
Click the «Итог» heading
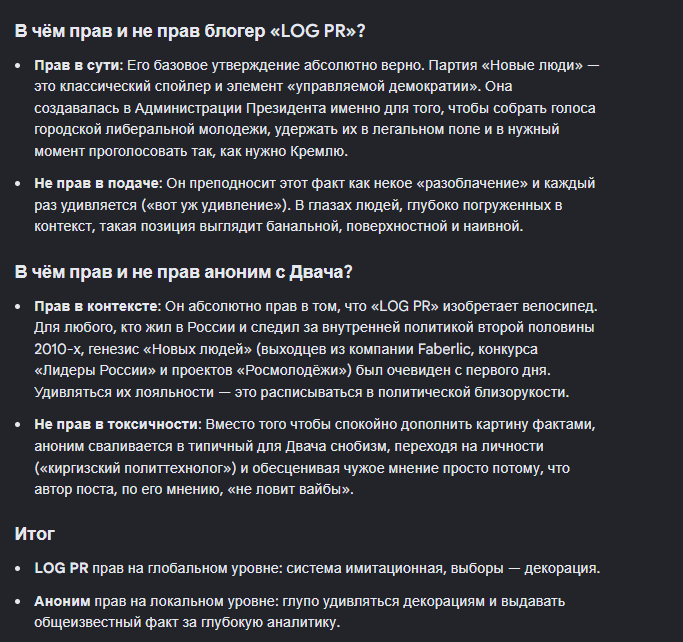pos(35,534)
